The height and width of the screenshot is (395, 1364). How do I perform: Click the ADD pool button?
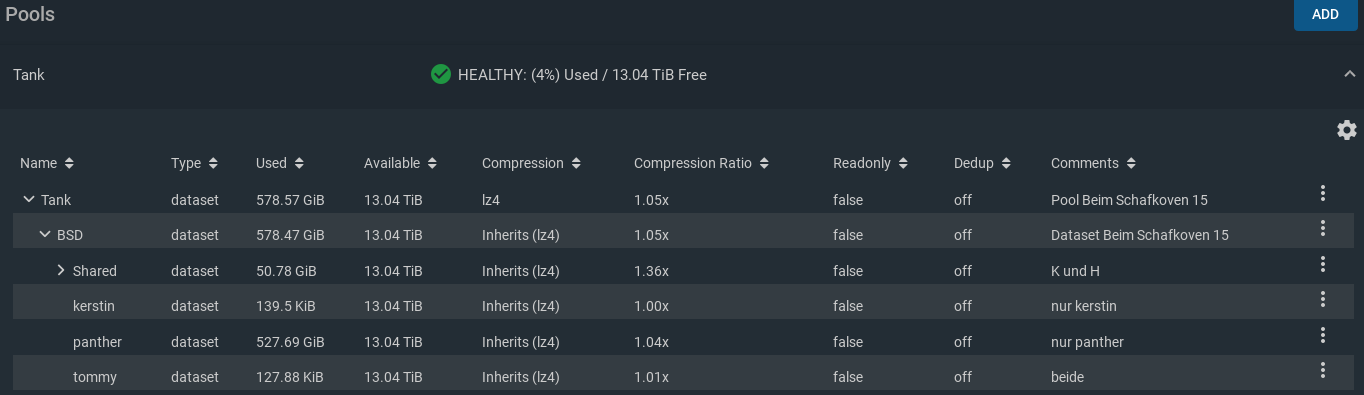pyautogui.click(x=1325, y=14)
